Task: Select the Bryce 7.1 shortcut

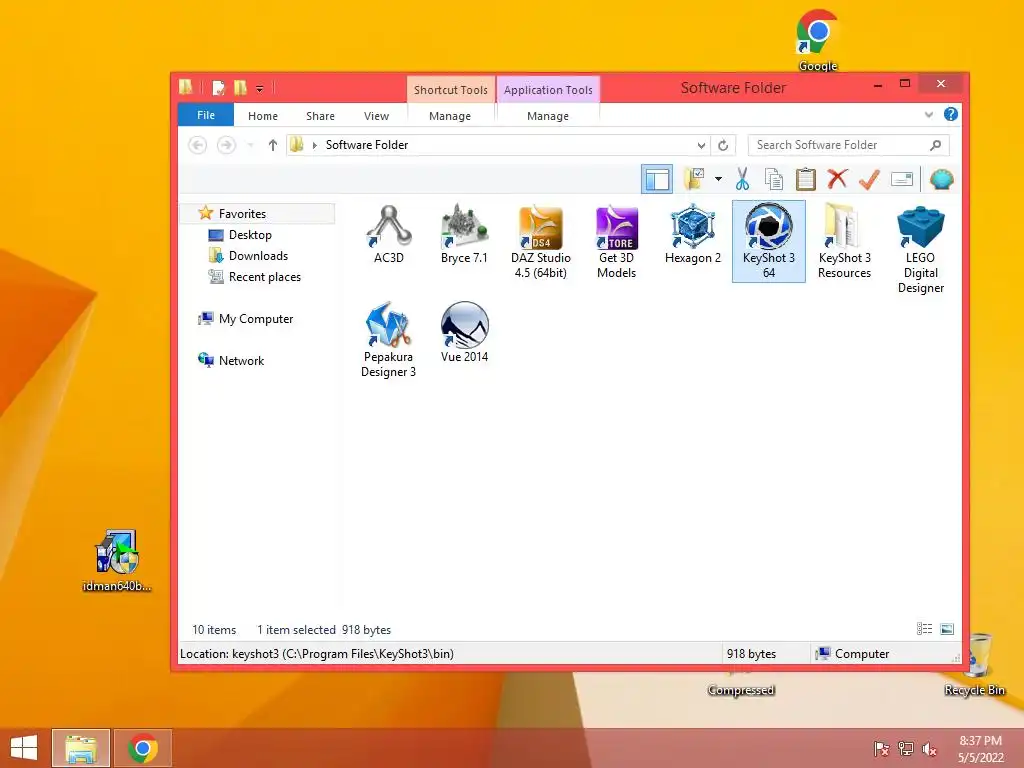Action: click(x=464, y=234)
